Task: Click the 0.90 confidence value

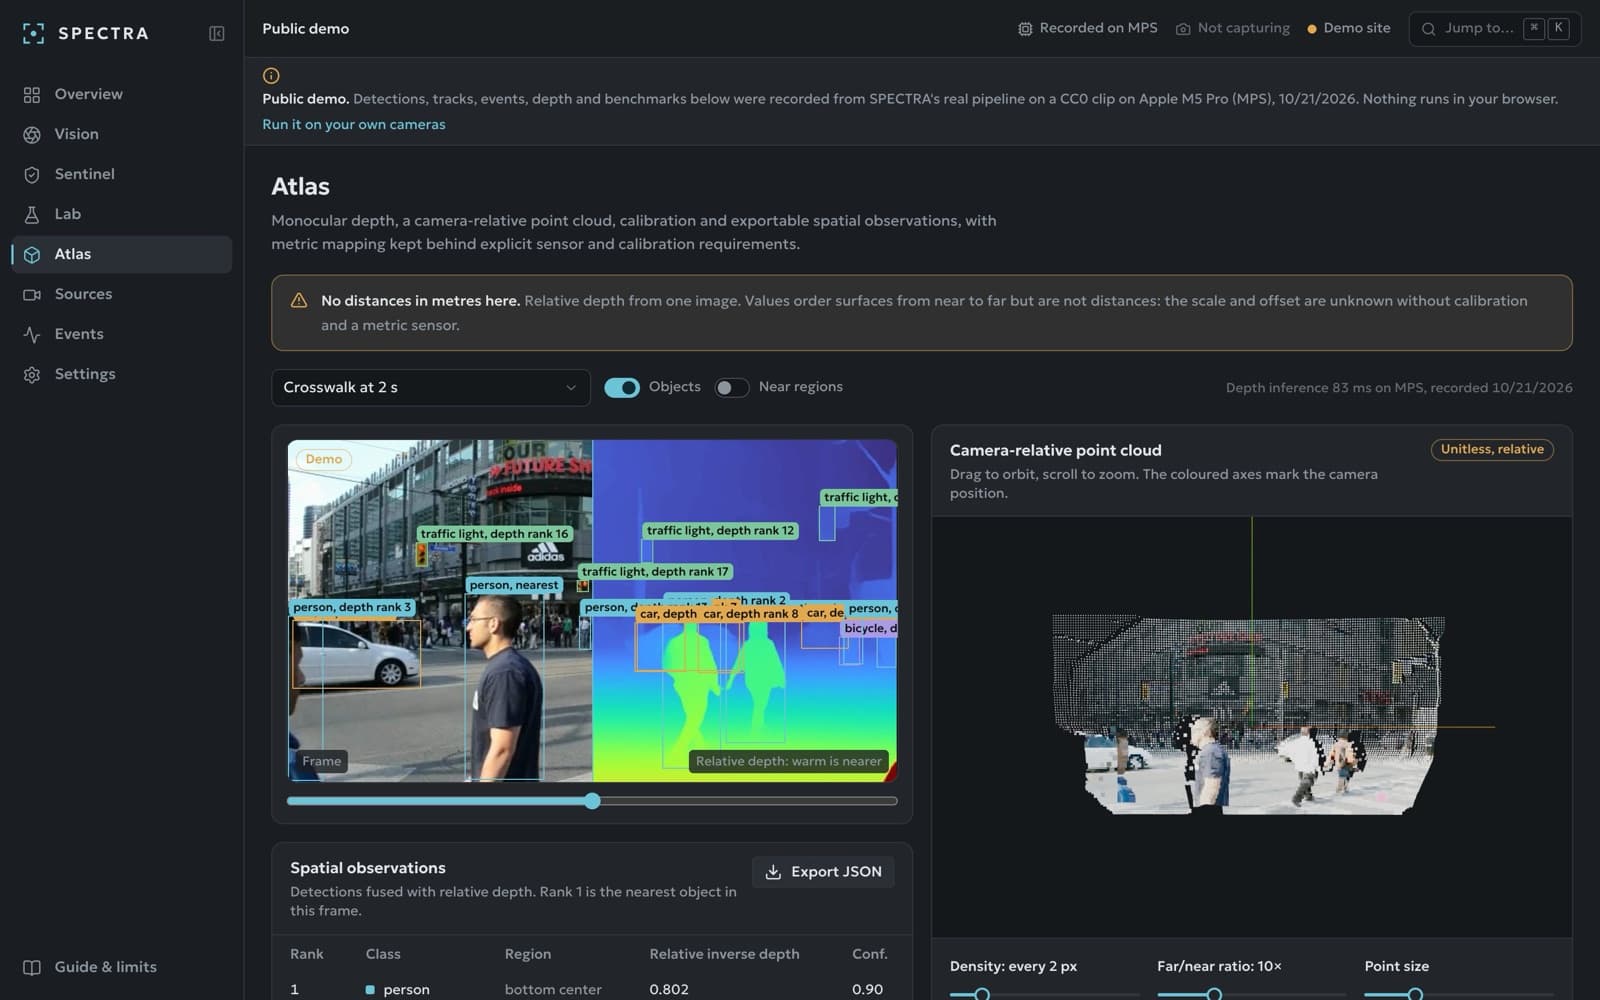Action: point(867,989)
